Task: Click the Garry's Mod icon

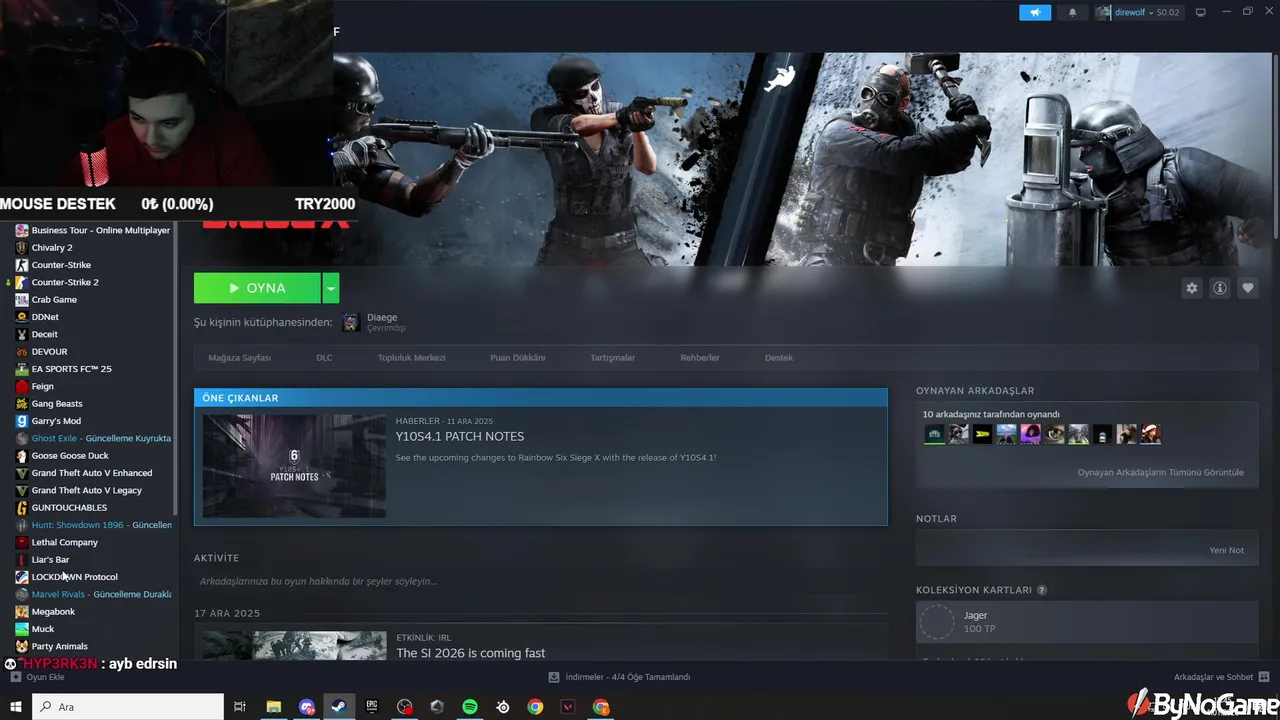Action: pyautogui.click(x=22, y=421)
